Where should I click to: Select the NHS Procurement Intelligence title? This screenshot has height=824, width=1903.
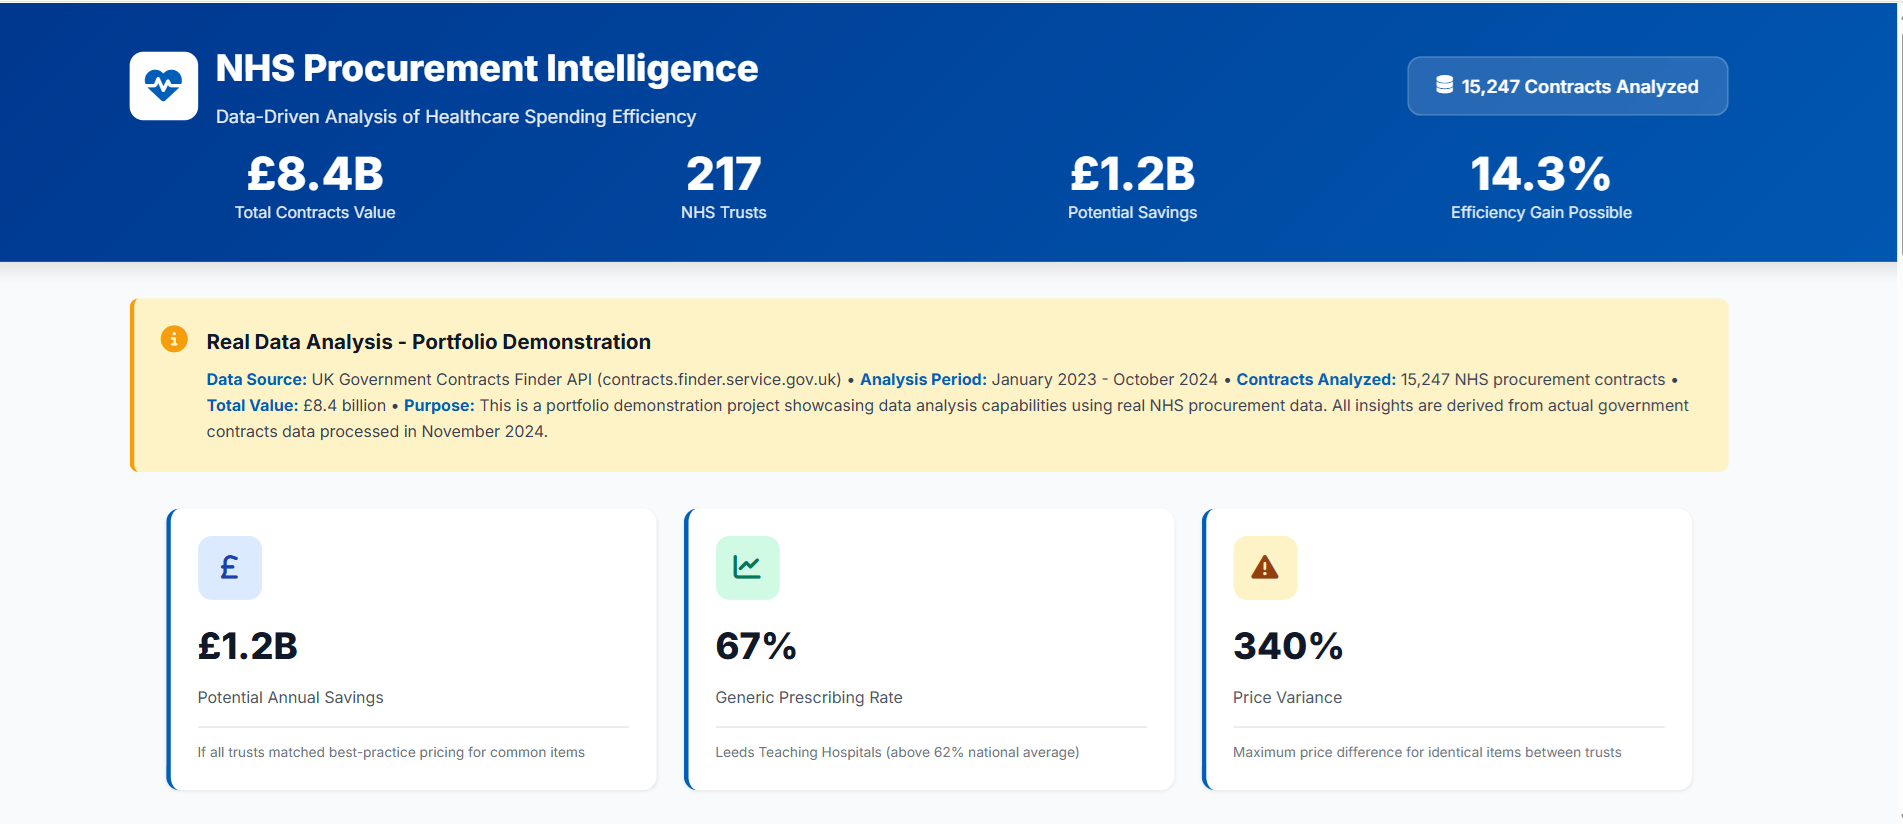(486, 69)
